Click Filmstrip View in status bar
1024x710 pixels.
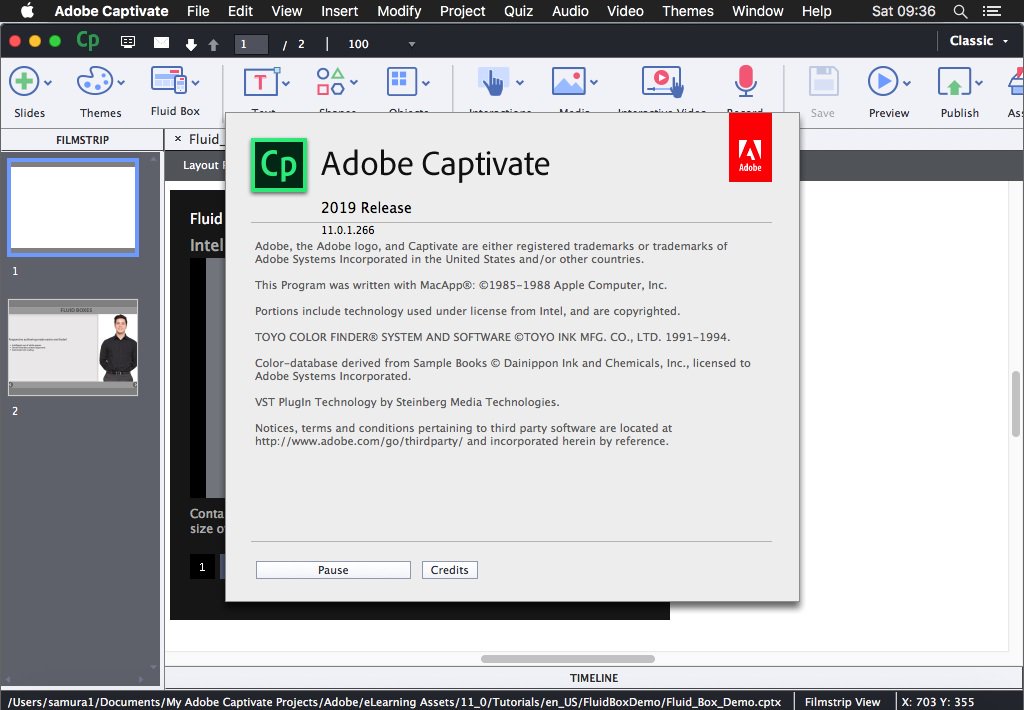[x=842, y=702]
